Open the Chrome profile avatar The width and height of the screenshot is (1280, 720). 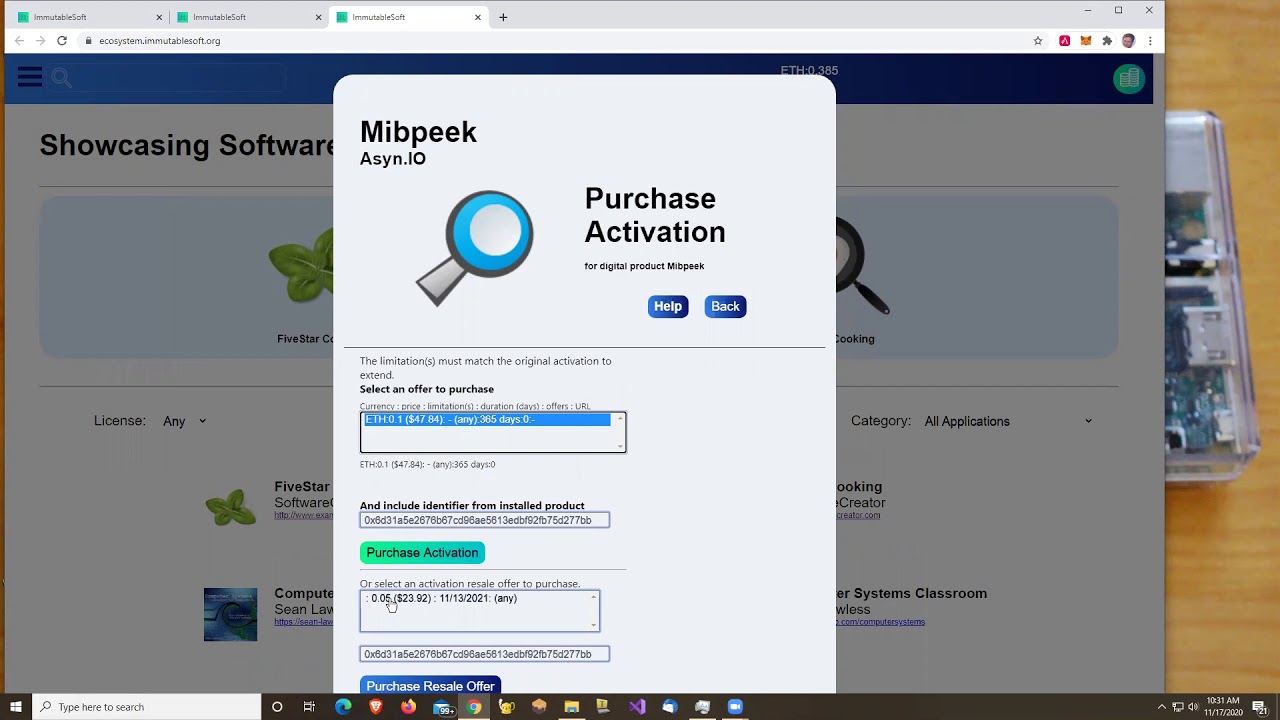pyautogui.click(x=1128, y=41)
